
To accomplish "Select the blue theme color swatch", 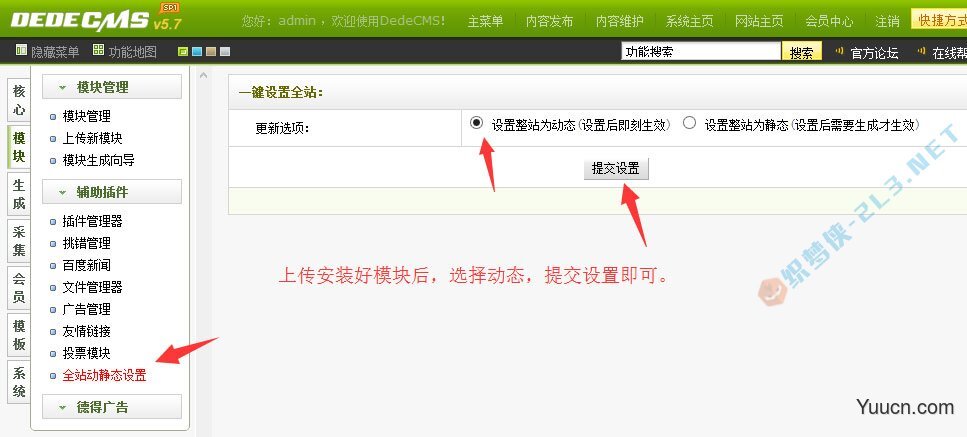I will [x=197, y=52].
